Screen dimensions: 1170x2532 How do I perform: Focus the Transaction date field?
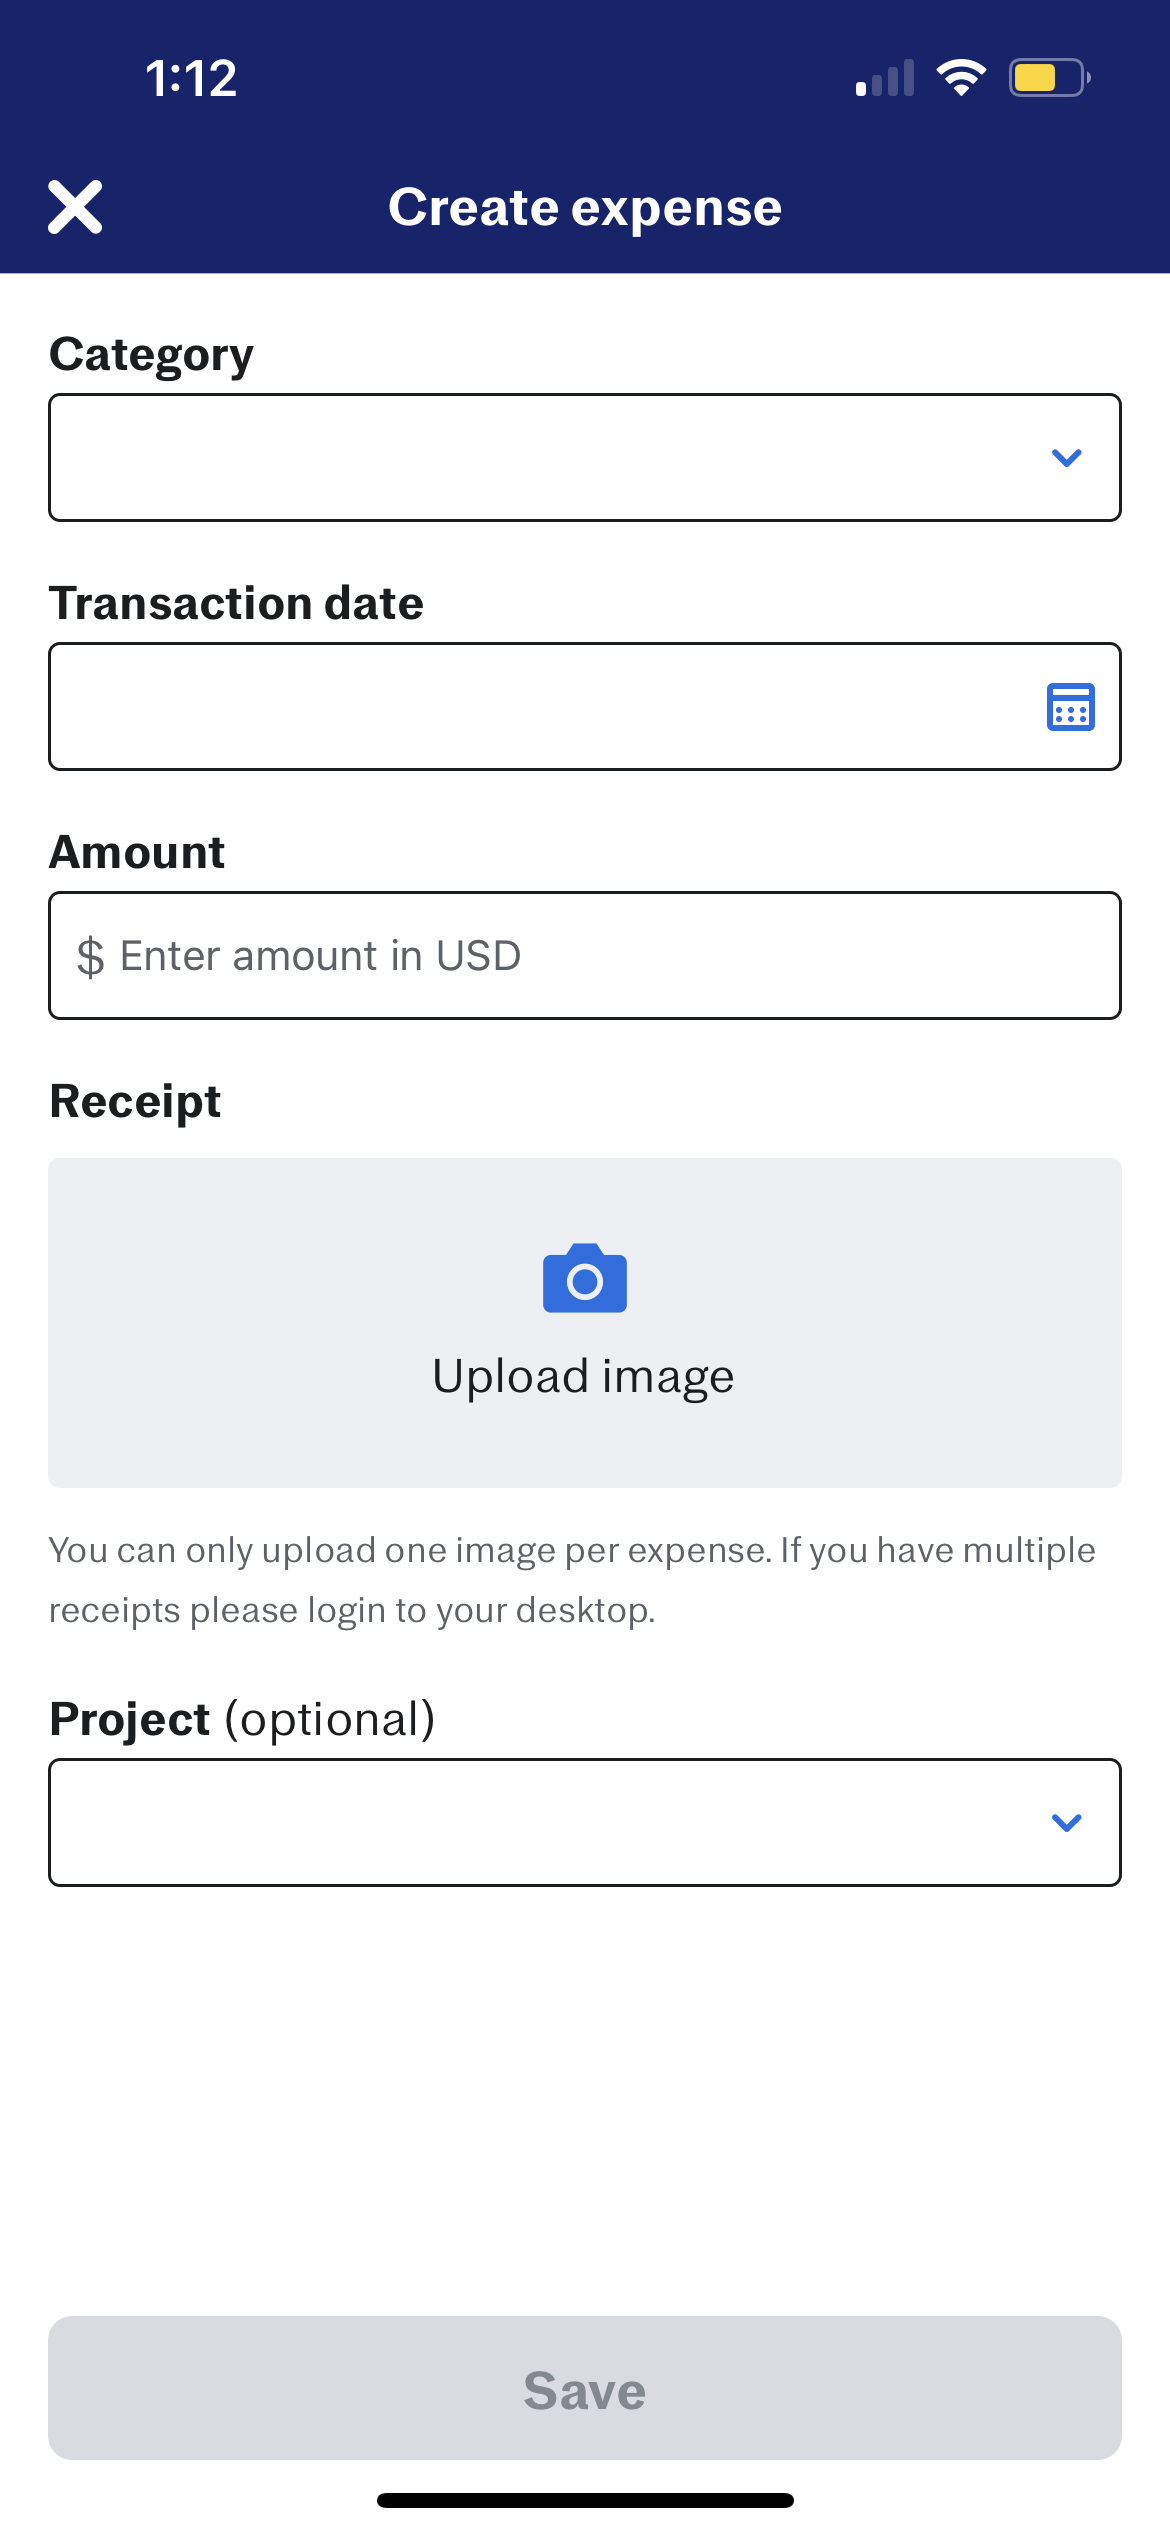(x=540, y=707)
